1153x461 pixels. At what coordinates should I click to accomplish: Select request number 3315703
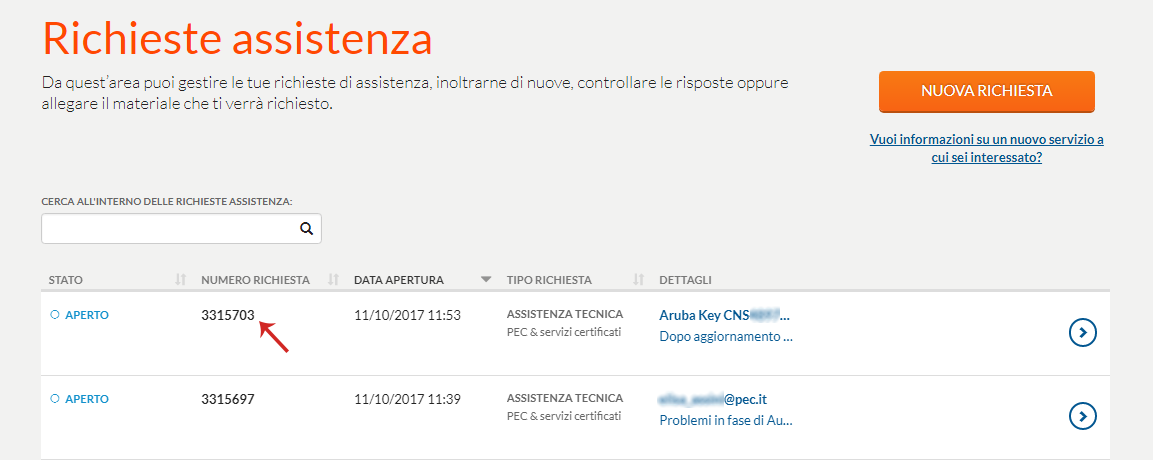[228, 315]
